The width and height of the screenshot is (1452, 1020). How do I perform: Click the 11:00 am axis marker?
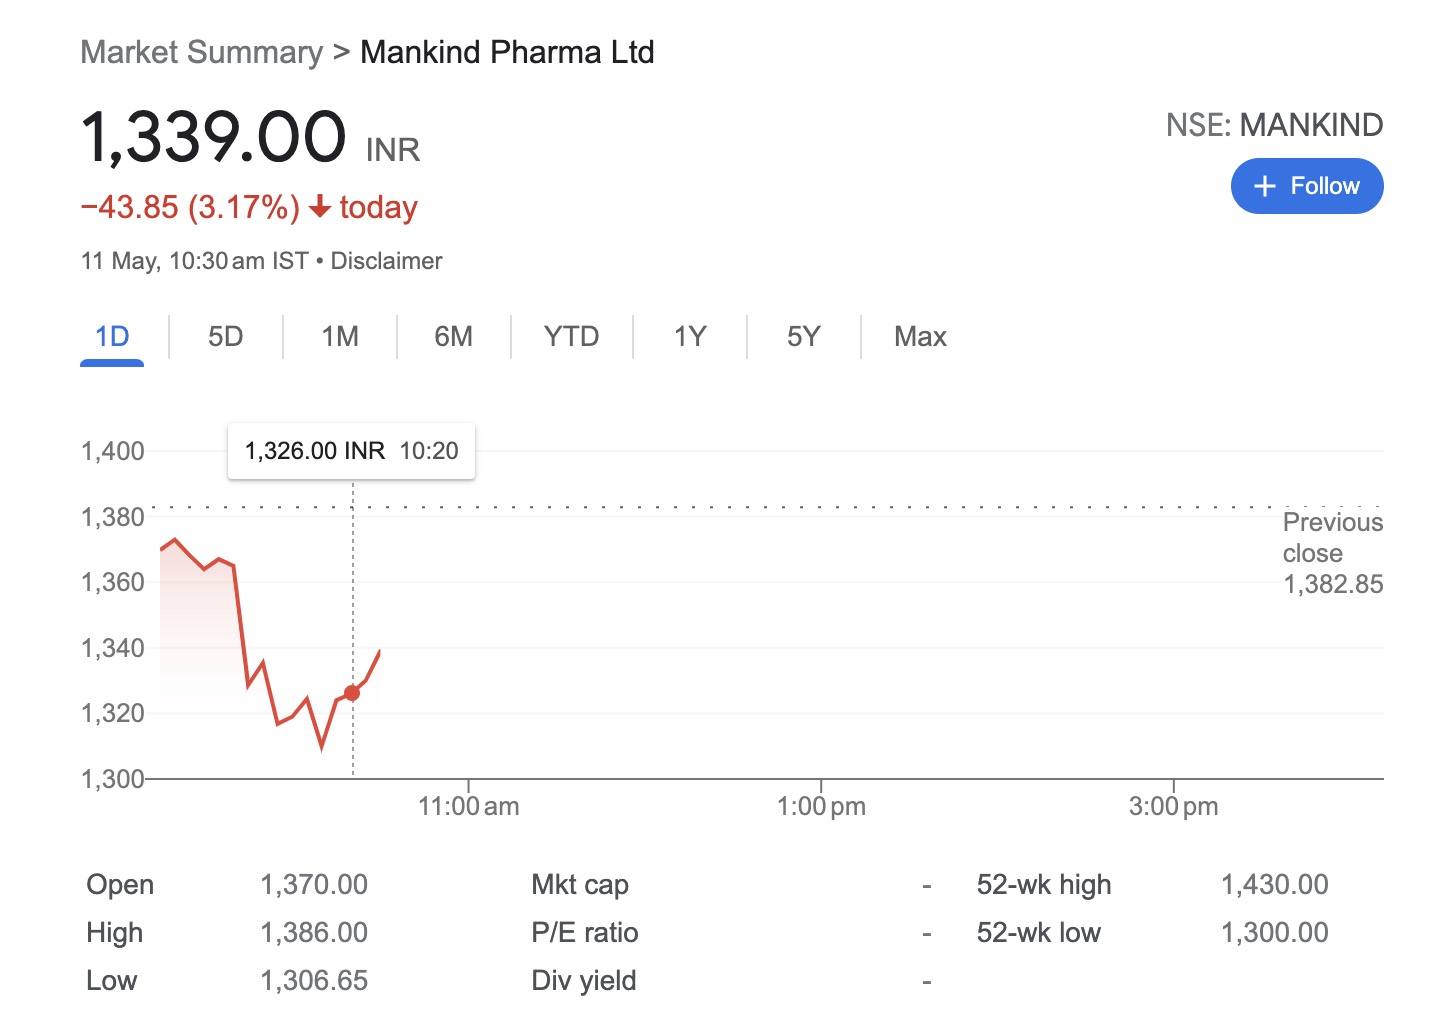pos(468,806)
